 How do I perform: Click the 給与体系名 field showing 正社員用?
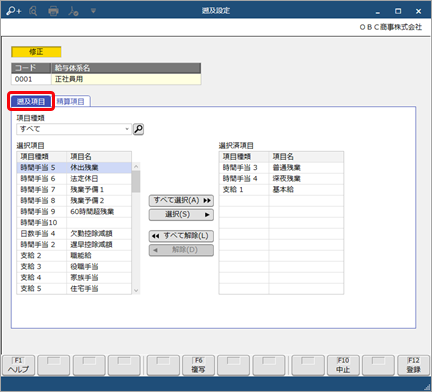(126, 79)
